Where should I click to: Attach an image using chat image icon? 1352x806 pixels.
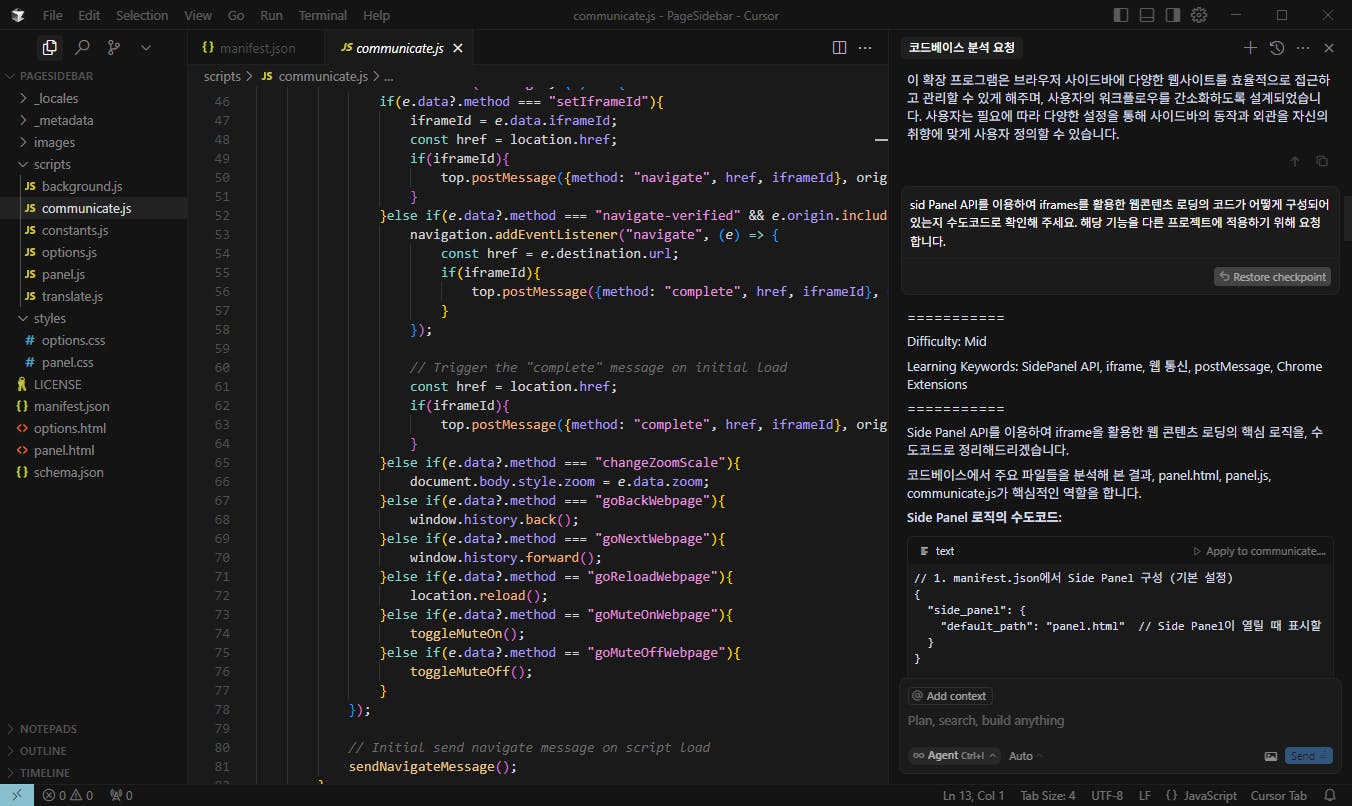pyautogui.click(x=1270, y=756)
